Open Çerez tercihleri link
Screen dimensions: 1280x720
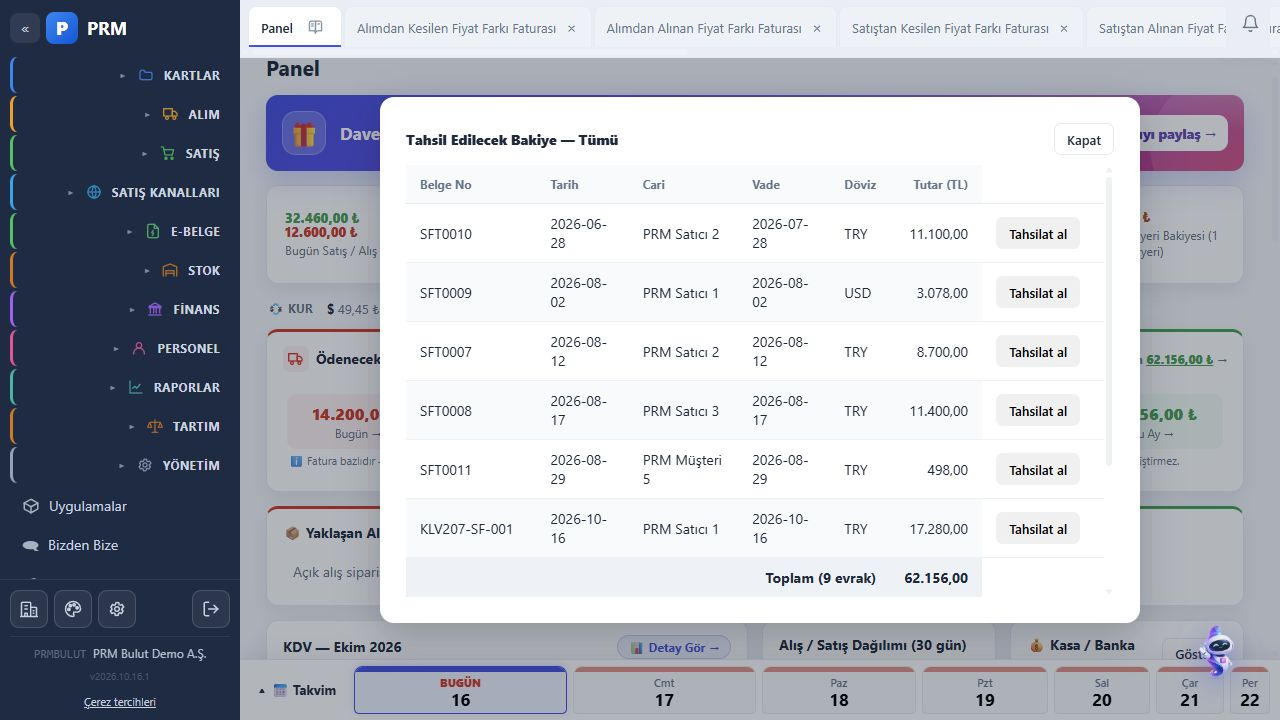click(x=120, y=702)
